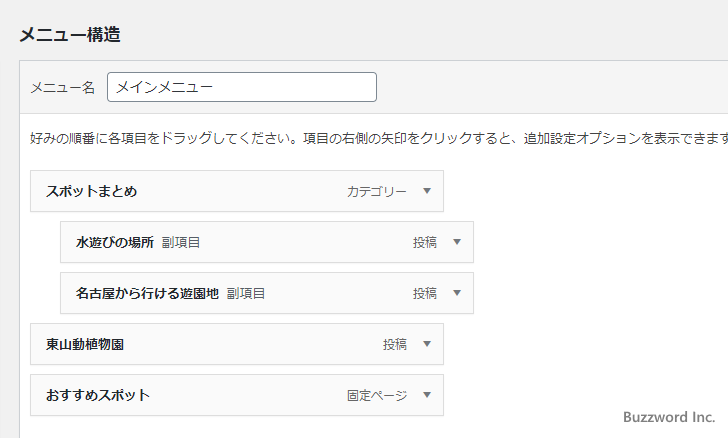Click the メニュー名 field label
728x438 pixels.
[x=62, y=88]
